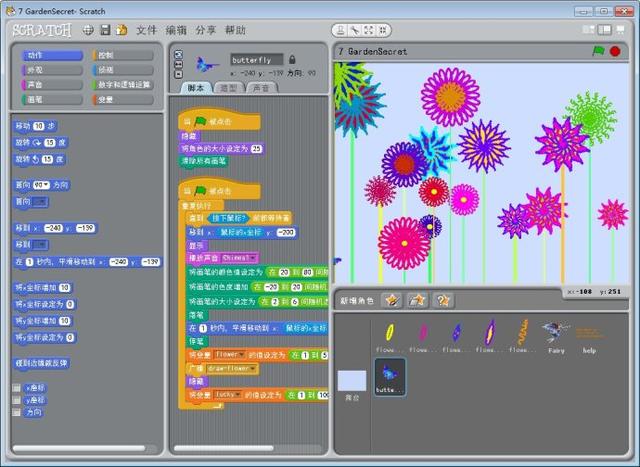Open the empty dropdown in the 移到 block

pyautogui.click(x=40, y=245)
